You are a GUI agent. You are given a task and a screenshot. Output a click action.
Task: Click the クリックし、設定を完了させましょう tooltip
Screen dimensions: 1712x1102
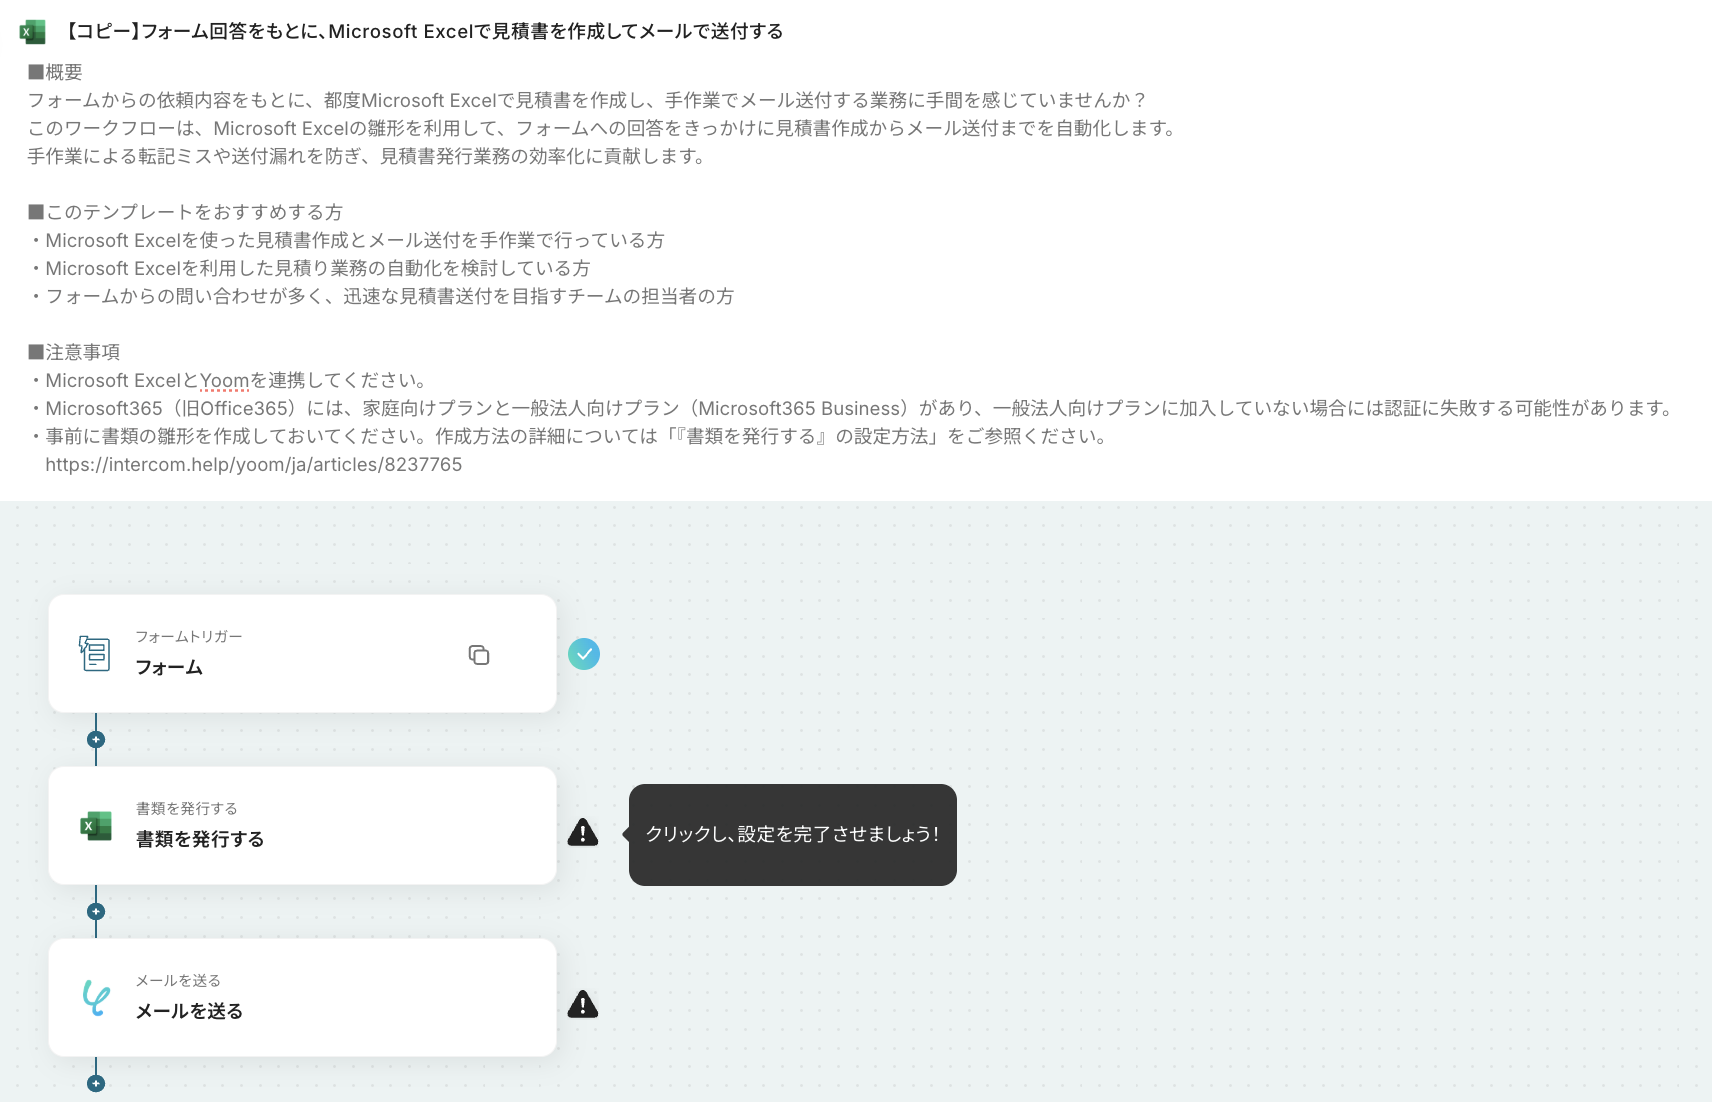tap(793, 835)
